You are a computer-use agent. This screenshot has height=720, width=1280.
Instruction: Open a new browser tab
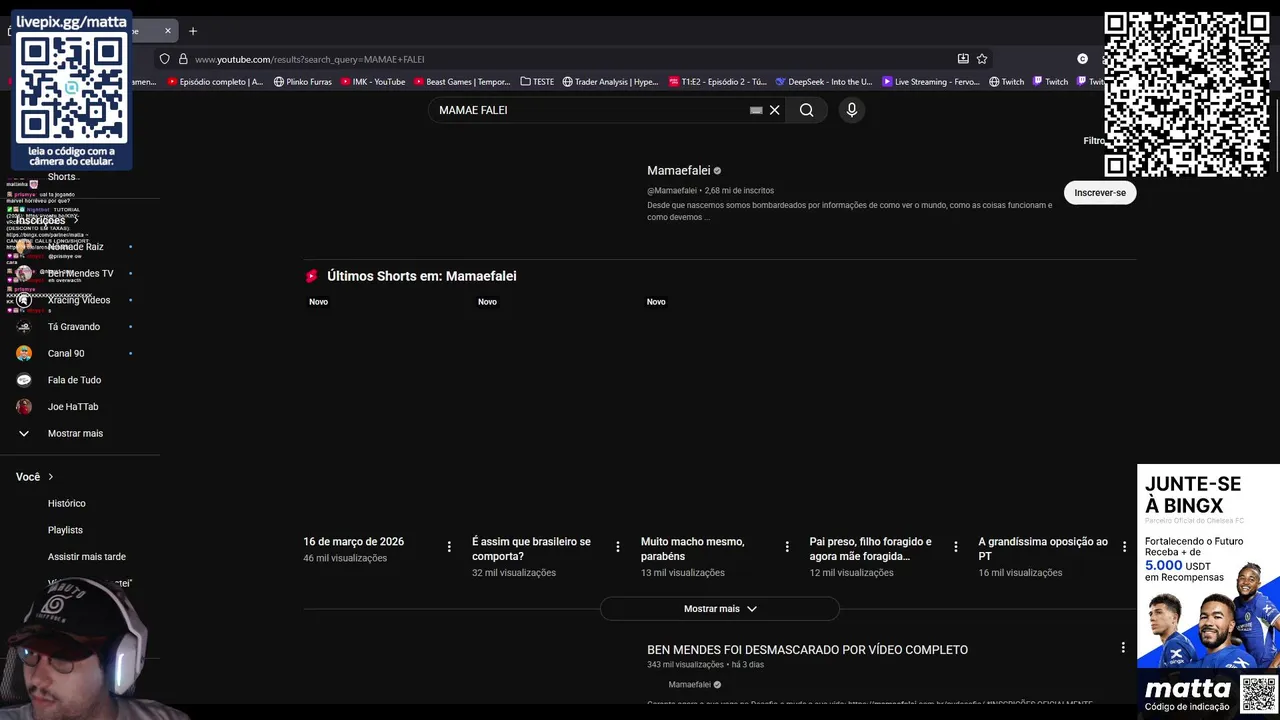click(x=193, y=31)
